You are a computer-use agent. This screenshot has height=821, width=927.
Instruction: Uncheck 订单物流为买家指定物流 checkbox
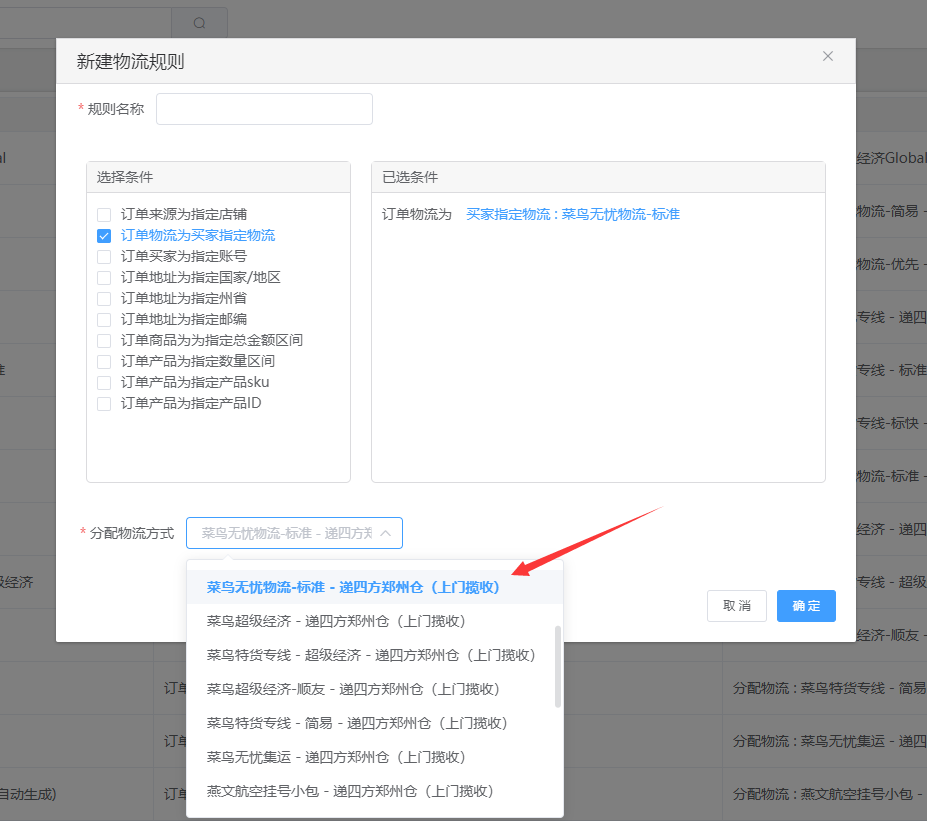click(x=104, y=236)
